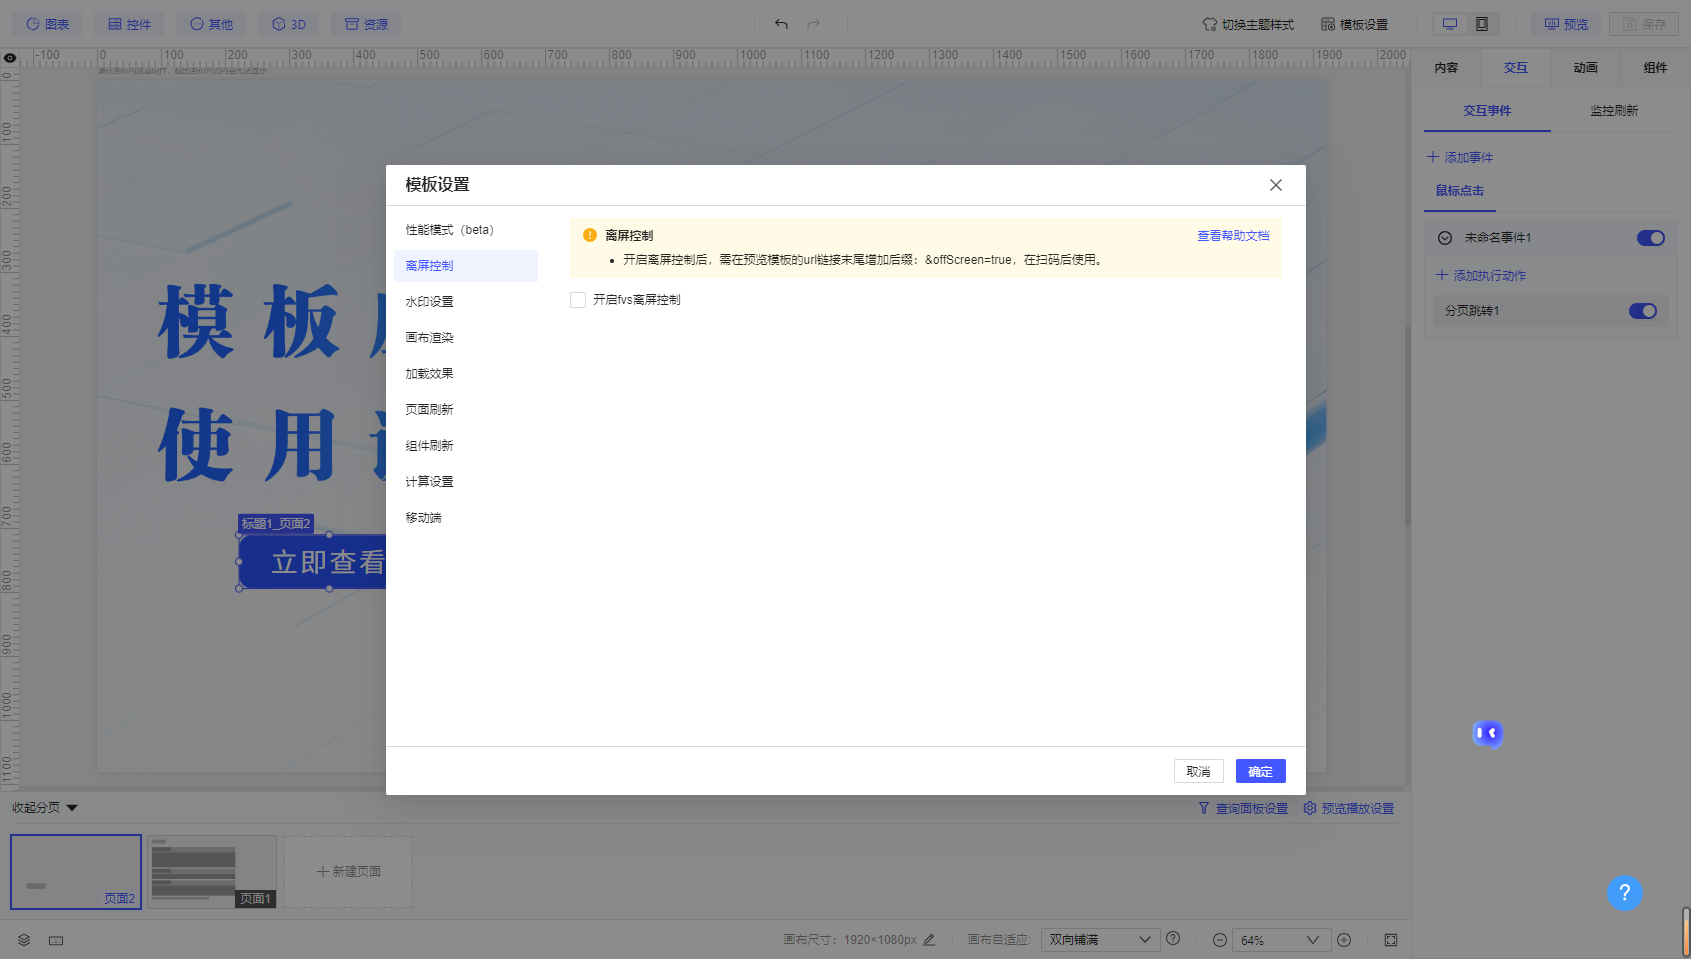Zoom out with minus icon
The height and width of the screenshot is (959, 1691).
coord(1219,940)
